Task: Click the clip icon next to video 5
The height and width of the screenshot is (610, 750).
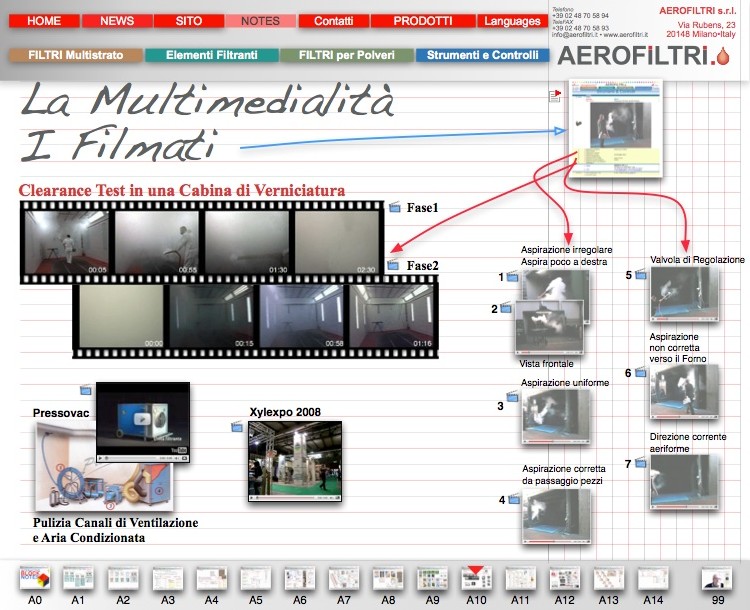Action: click(641, 275)
